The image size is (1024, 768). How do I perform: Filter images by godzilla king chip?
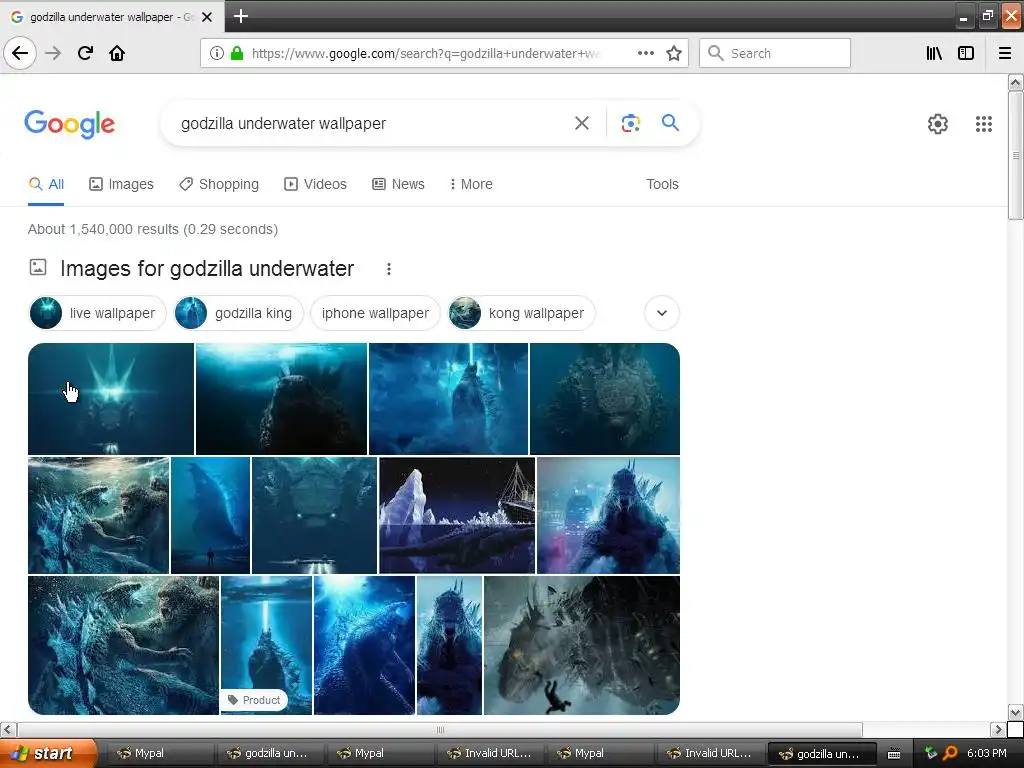[238, 313]
